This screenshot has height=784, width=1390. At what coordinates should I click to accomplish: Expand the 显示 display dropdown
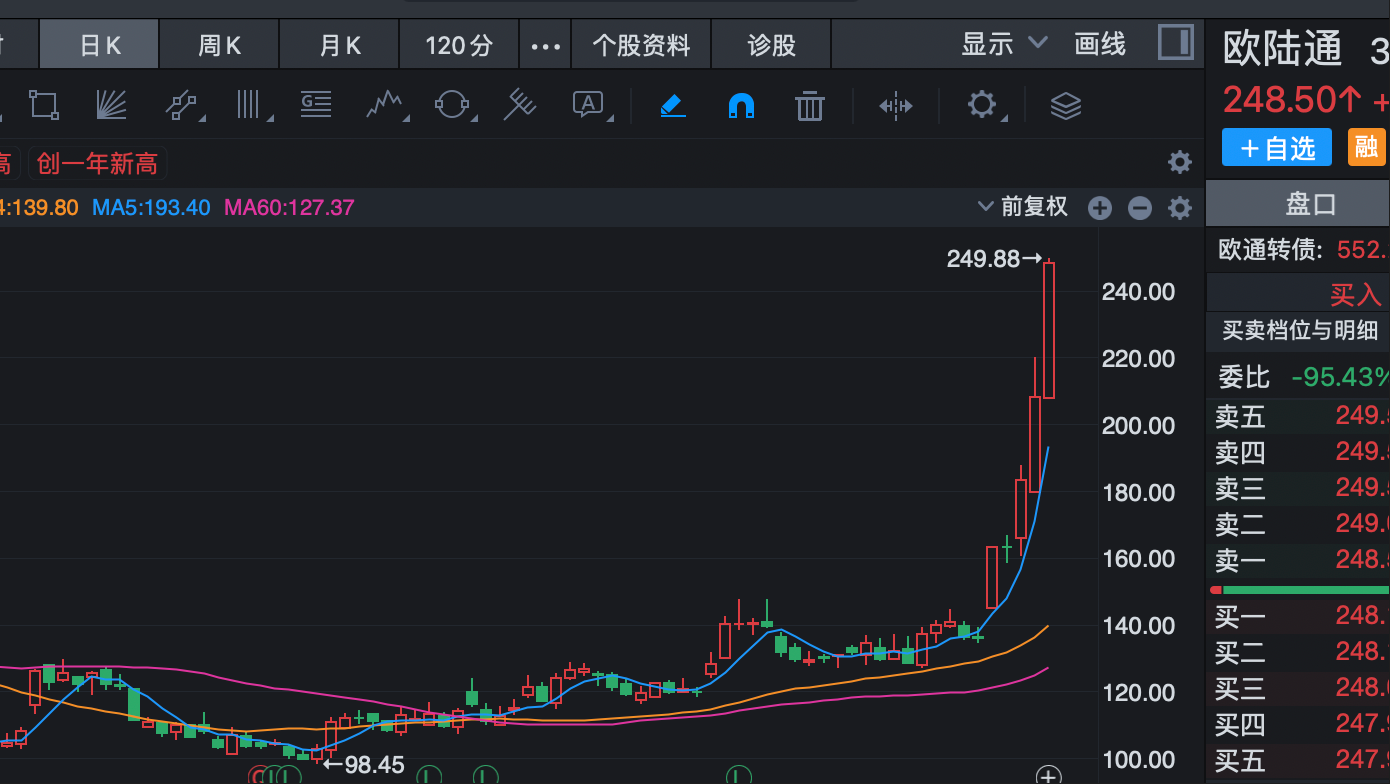1004,44
